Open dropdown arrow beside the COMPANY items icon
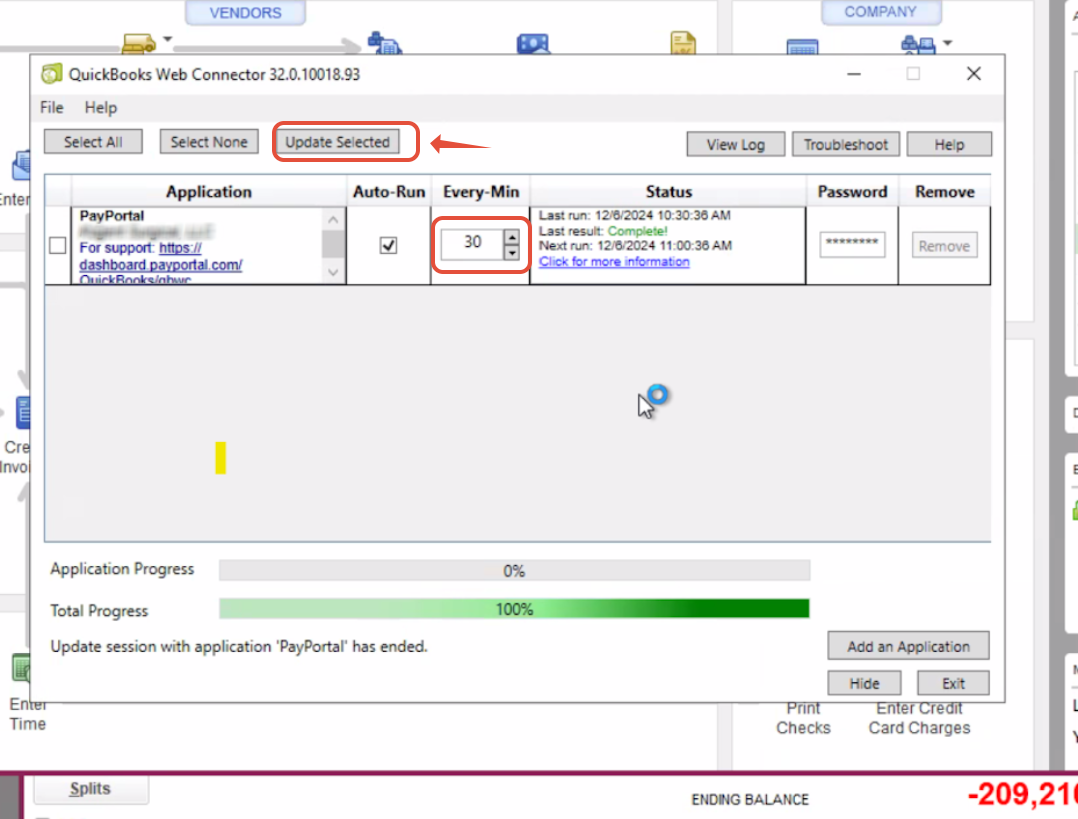This screenshot has width=1078, height=819. (948, 43)
